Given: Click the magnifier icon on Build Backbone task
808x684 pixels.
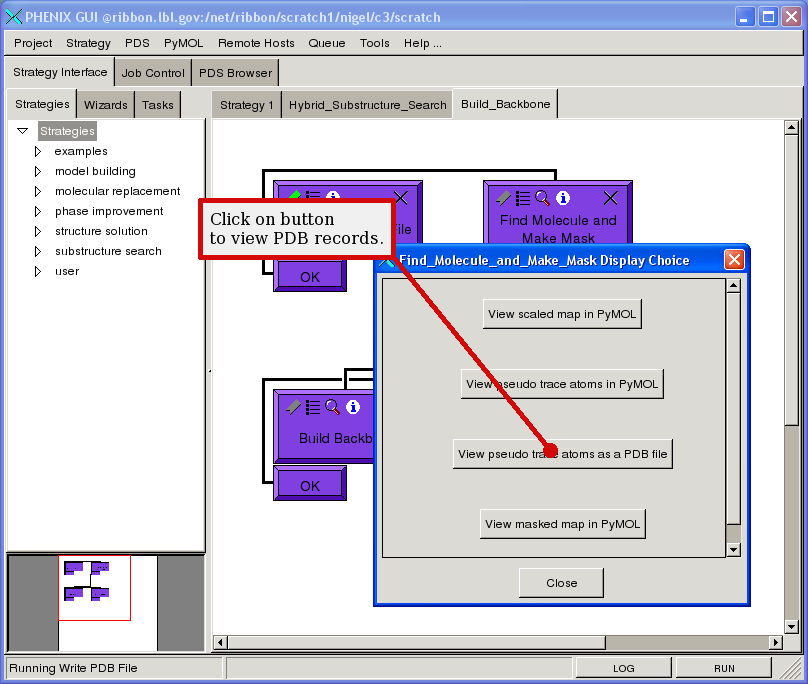Looking at the screenshot, I should (x=332, y=407).
